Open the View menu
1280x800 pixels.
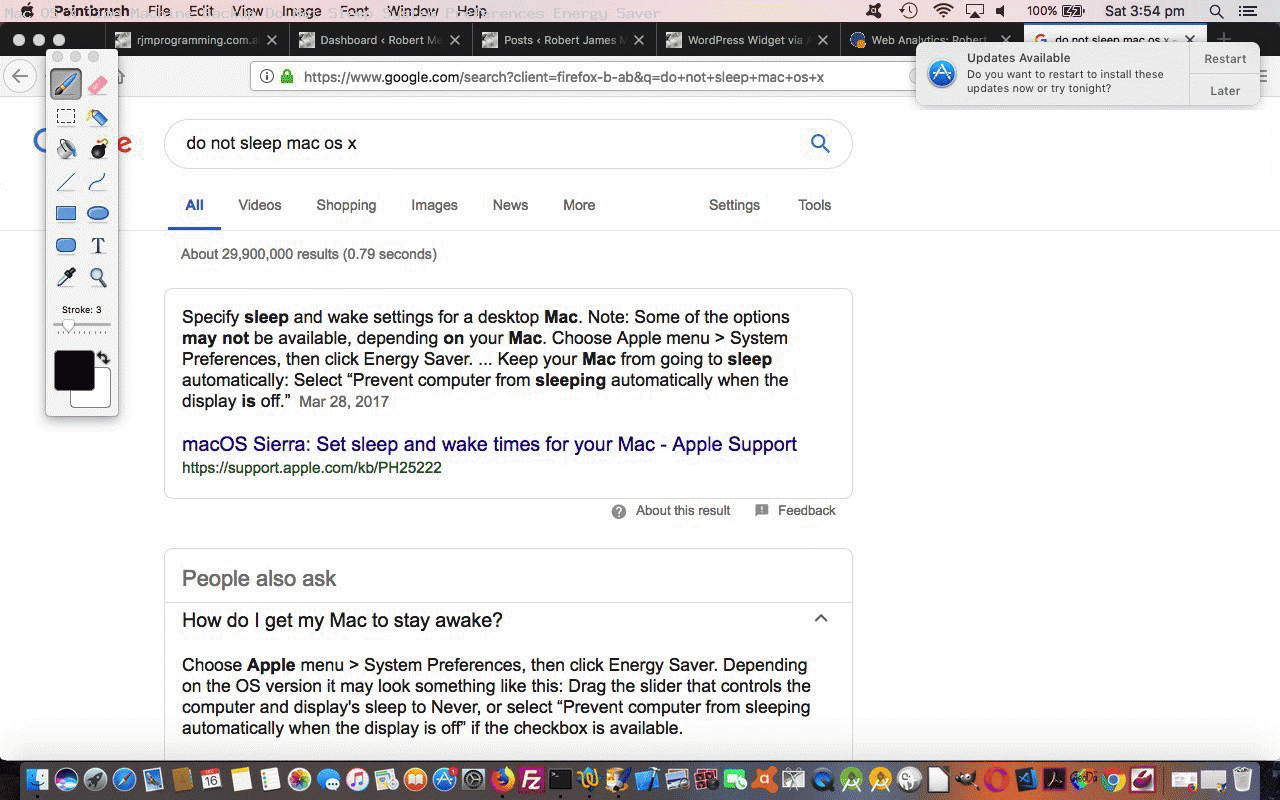pos(247,11)
